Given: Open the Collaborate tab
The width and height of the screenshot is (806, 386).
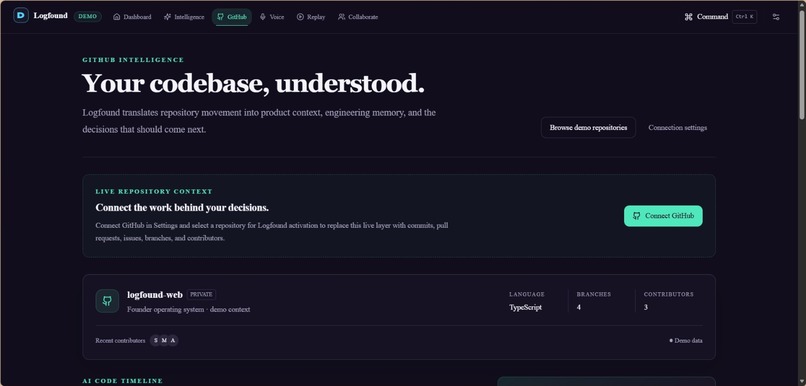Looking at the screenshot, I should [358, 17].
